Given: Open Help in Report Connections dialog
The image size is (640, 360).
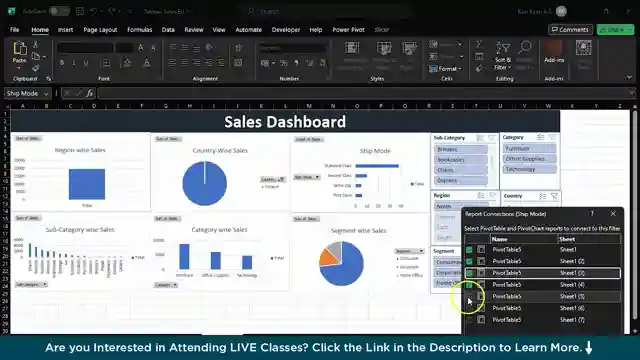Looking at the screenshot, I should click(592, 213).
